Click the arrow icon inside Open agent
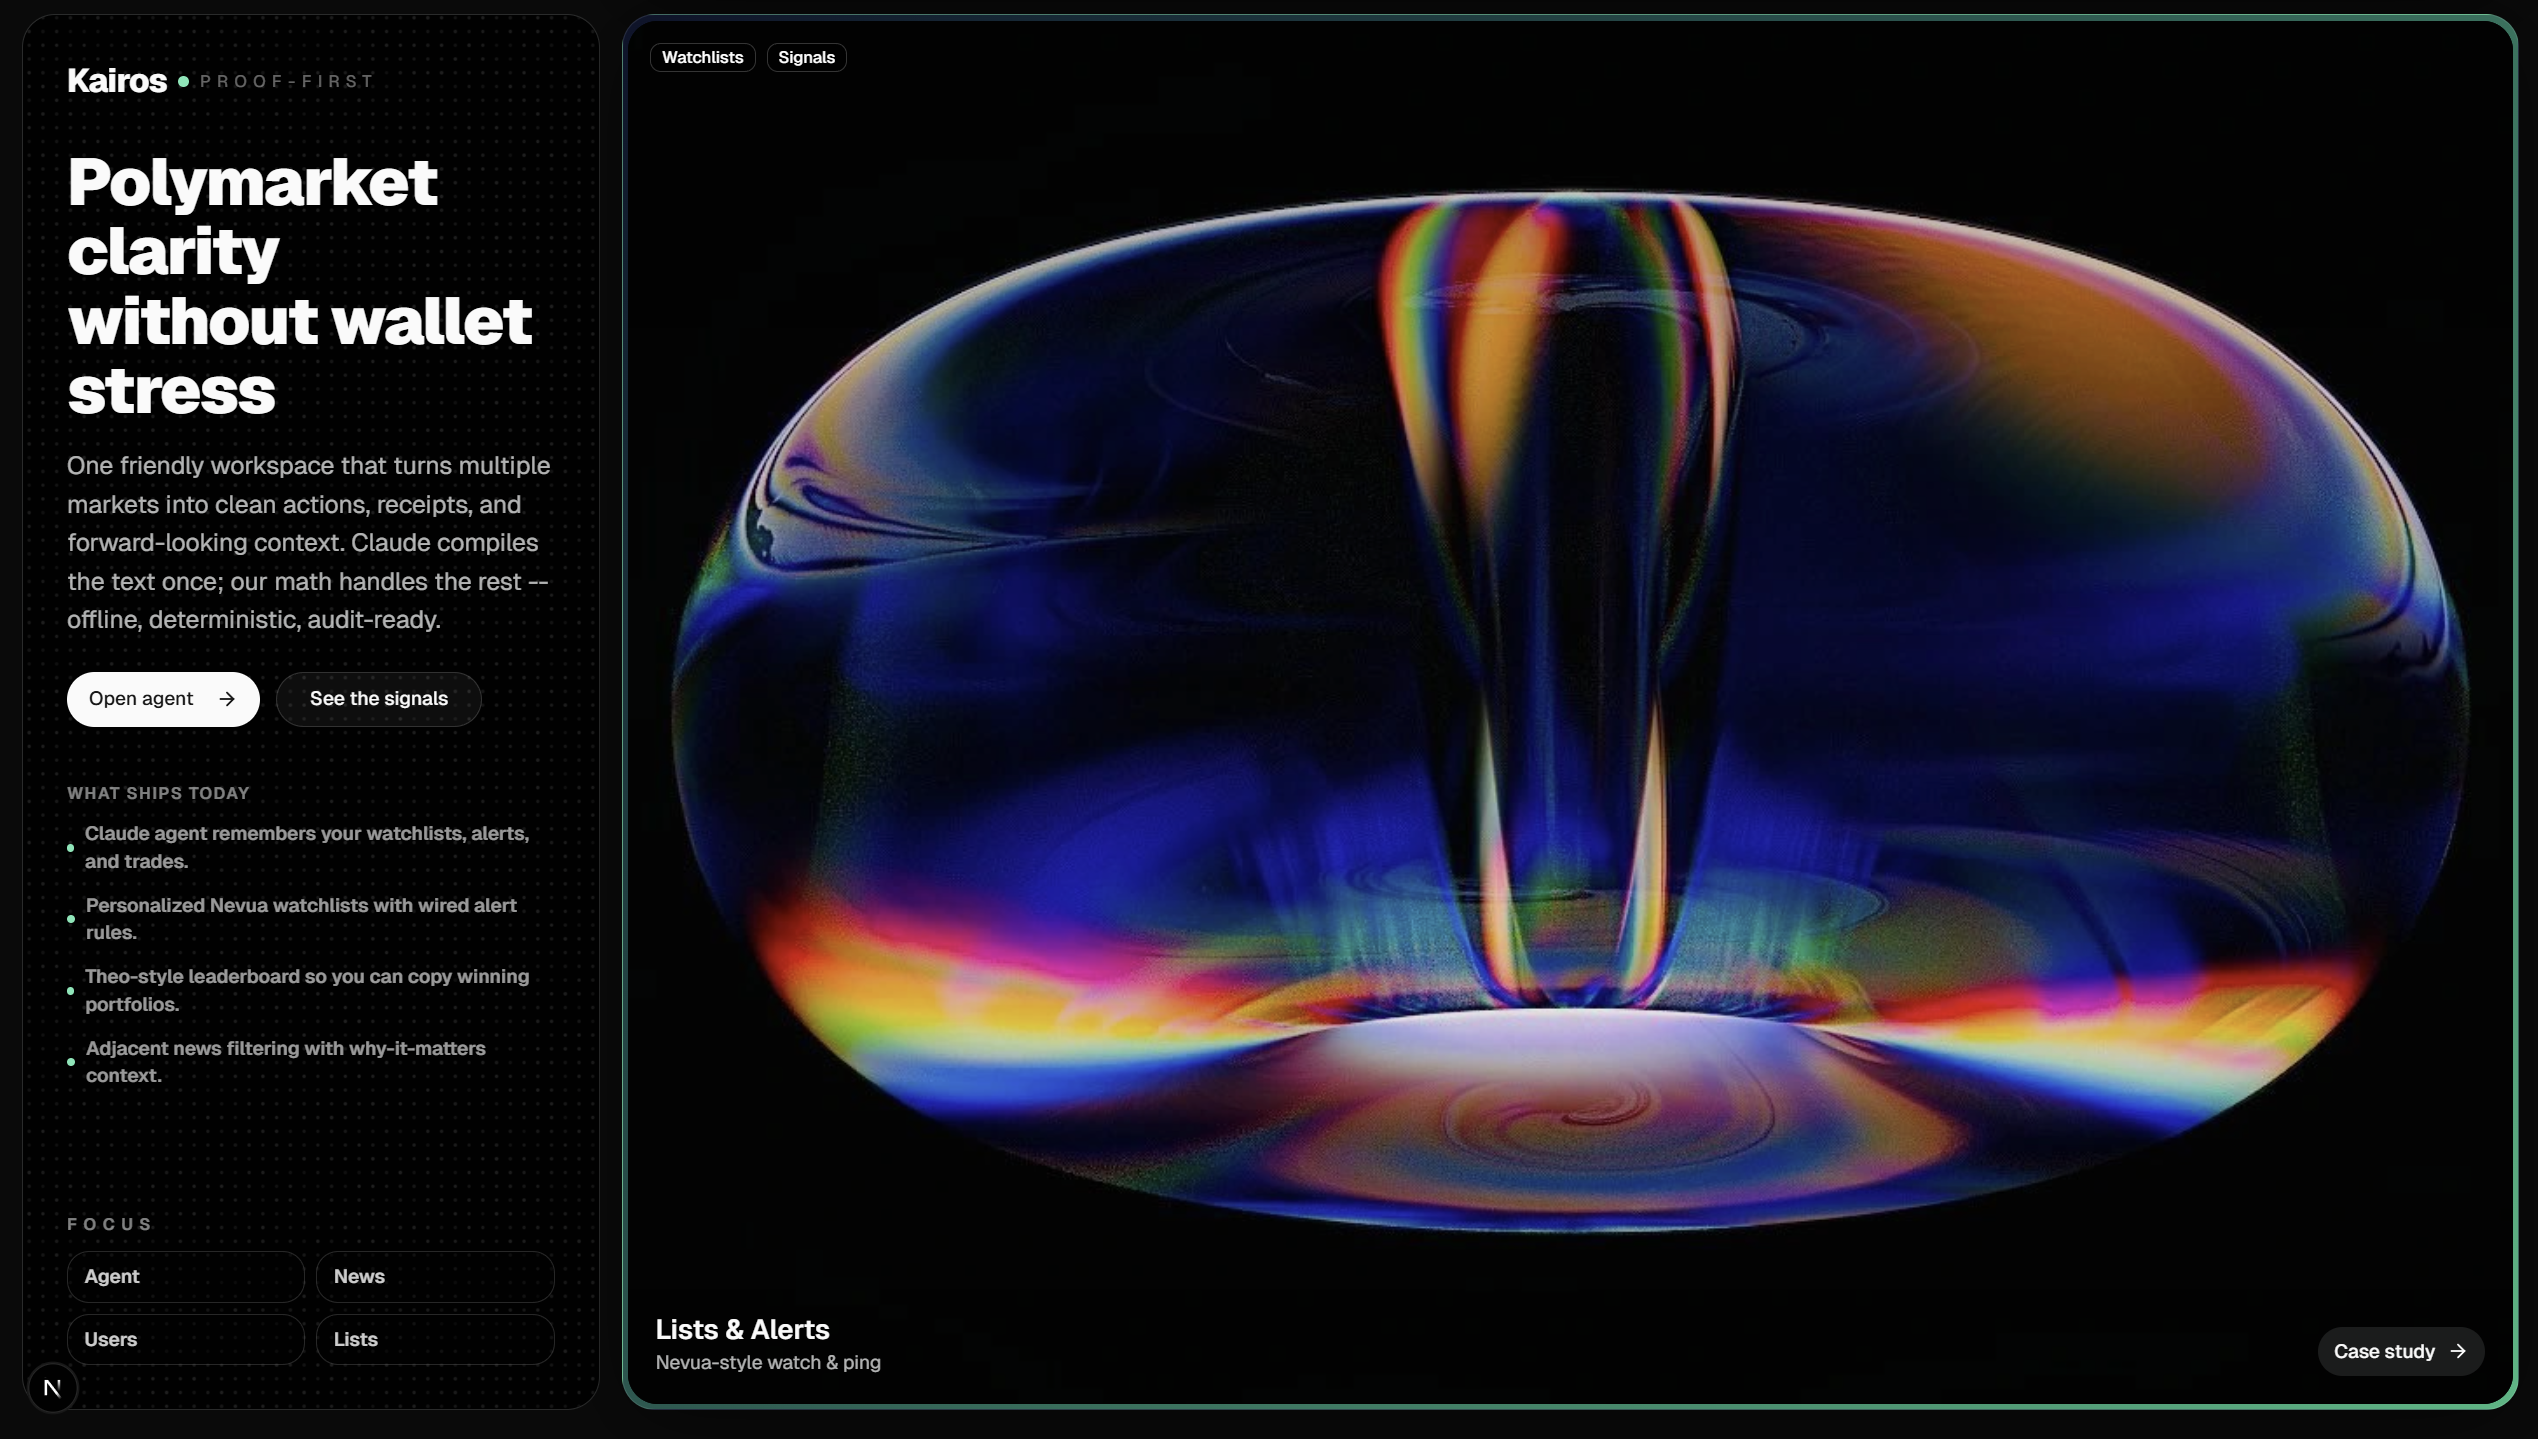 tap(227, 699)
